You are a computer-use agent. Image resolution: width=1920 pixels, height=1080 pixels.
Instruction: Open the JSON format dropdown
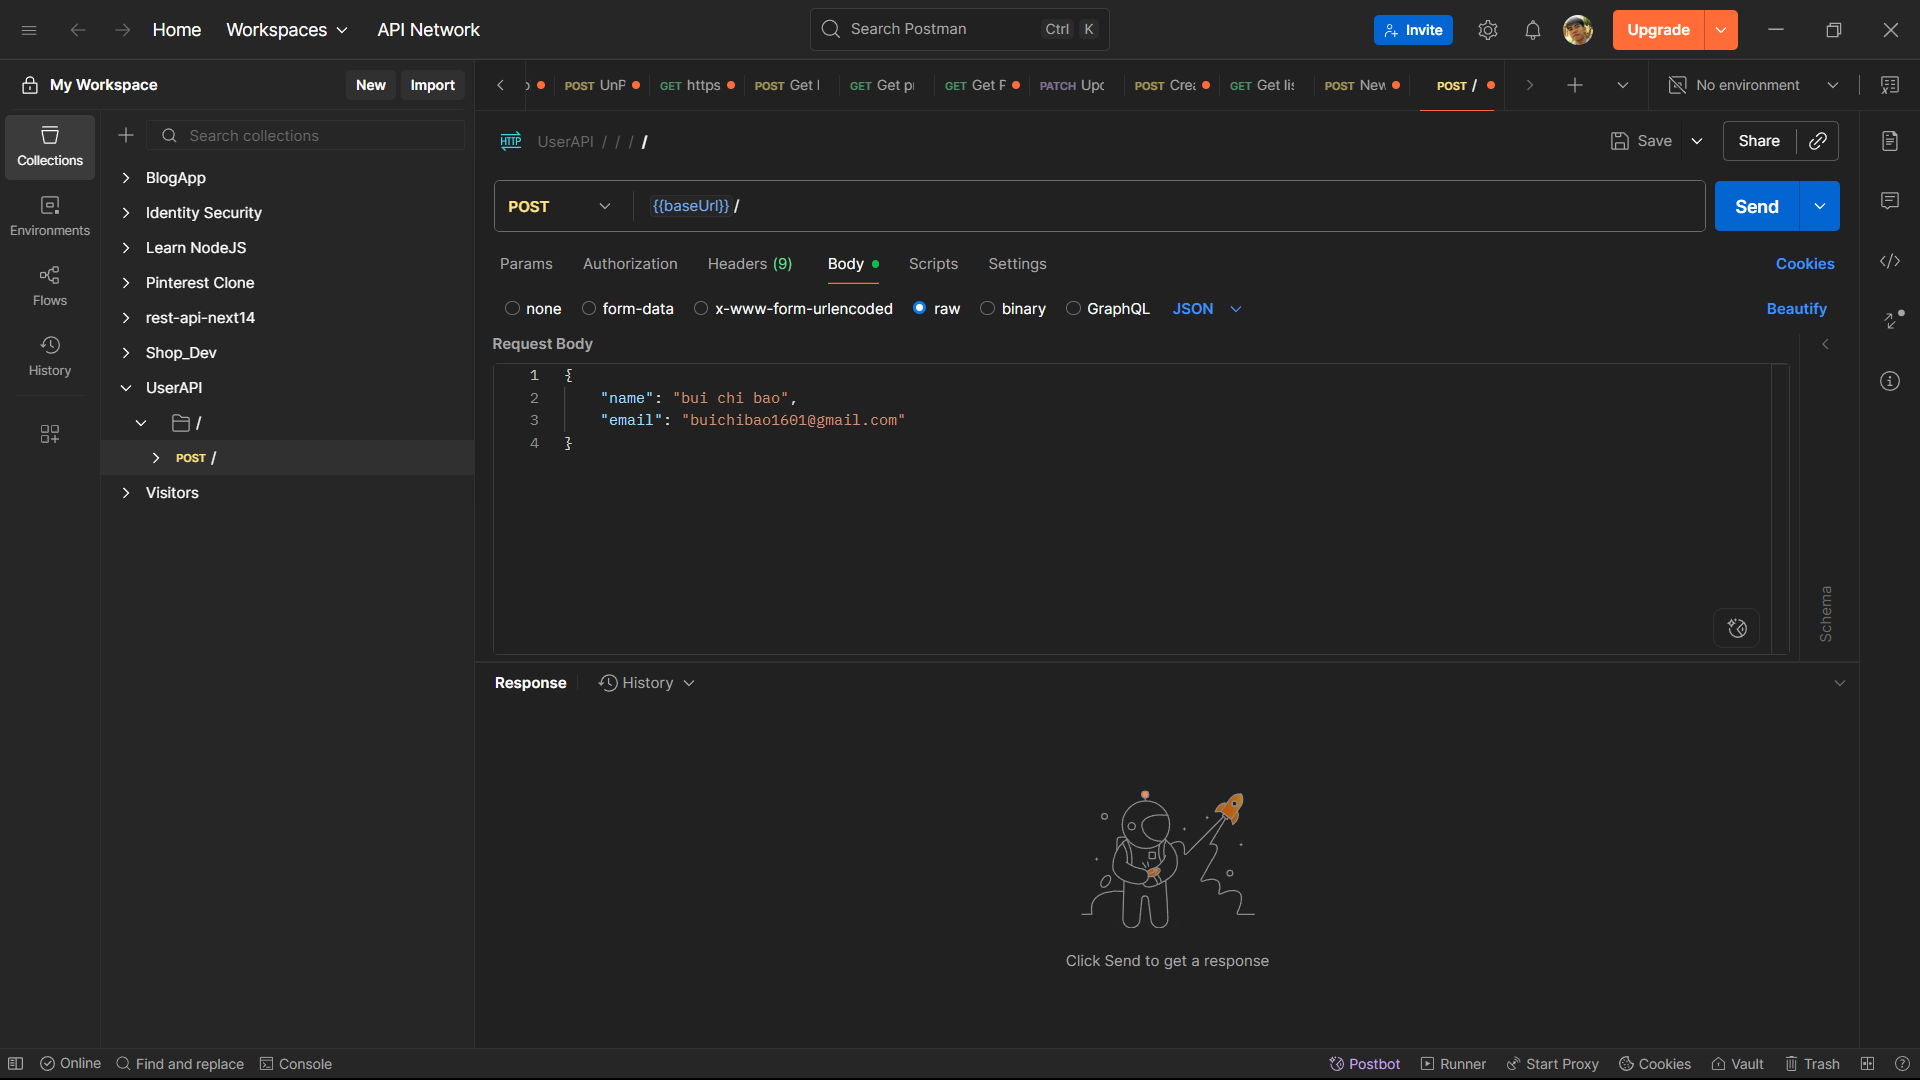pos(1207,309)
